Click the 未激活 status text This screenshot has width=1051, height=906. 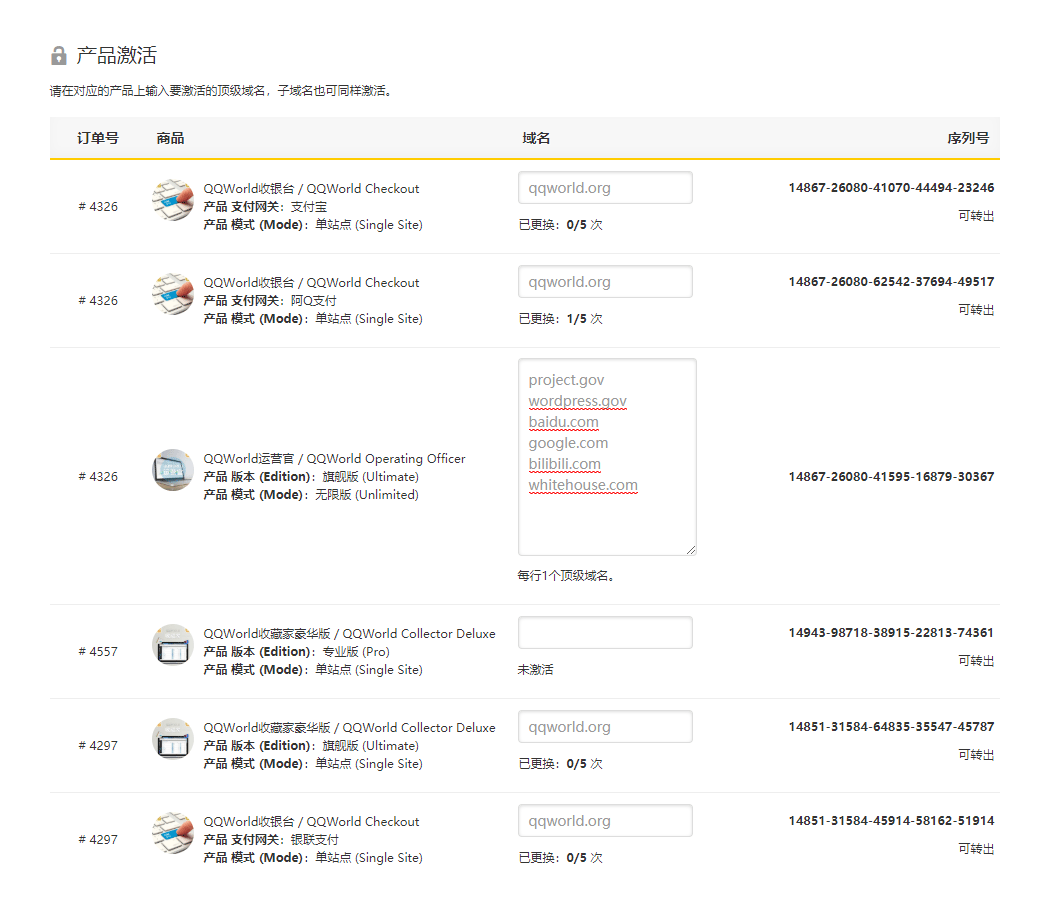(536, 669)
